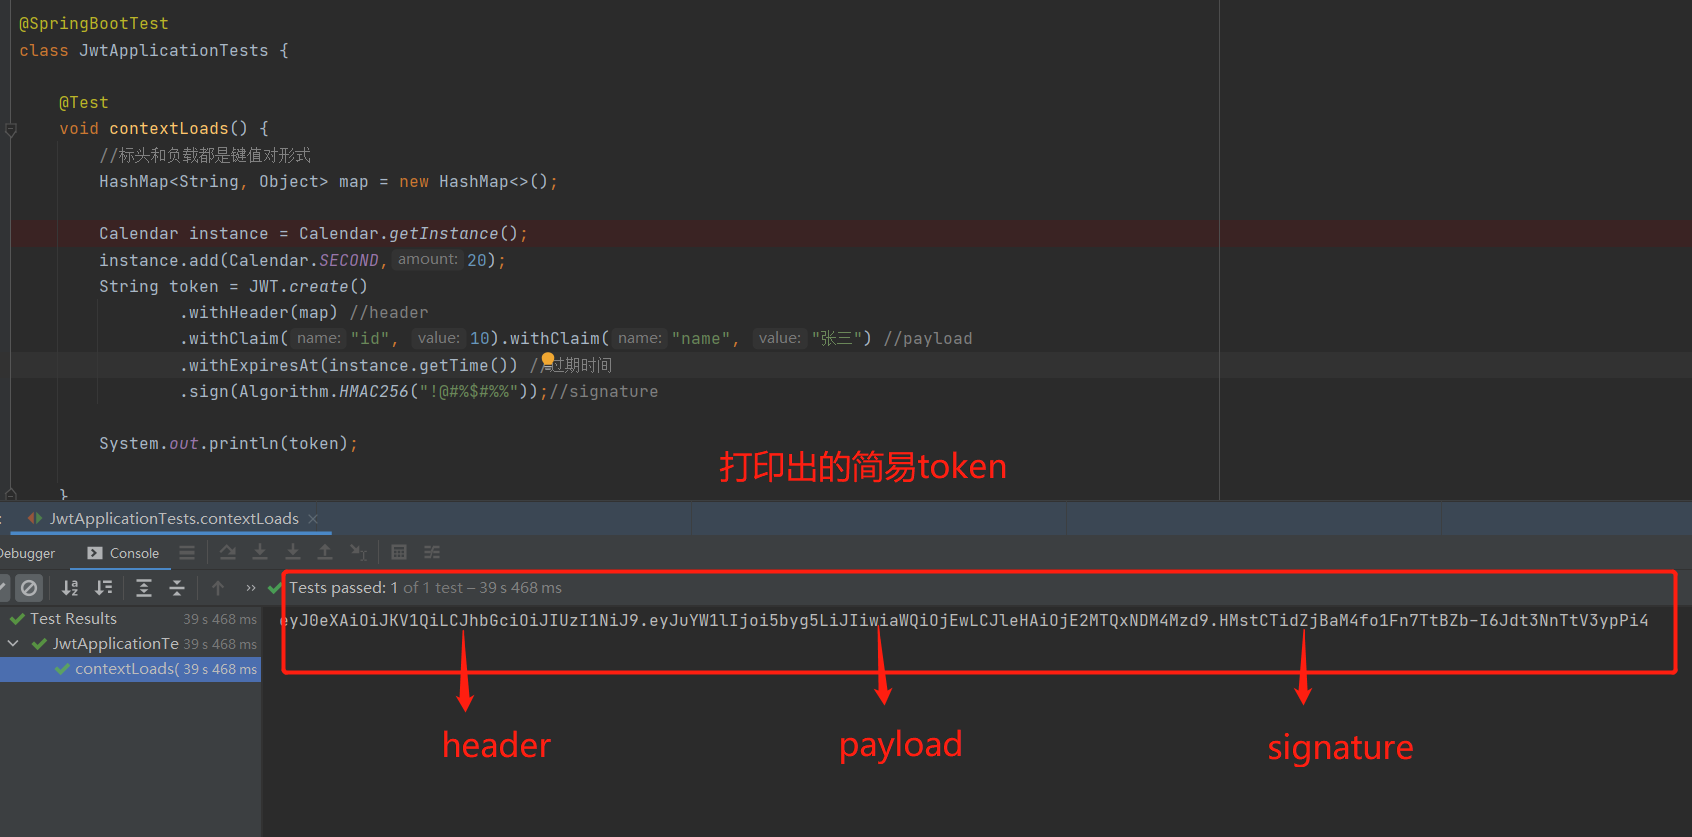Screen dimensions: 1692x837
Task: Toggle the Show Ignored tests icon
Action: coord(29,588)
